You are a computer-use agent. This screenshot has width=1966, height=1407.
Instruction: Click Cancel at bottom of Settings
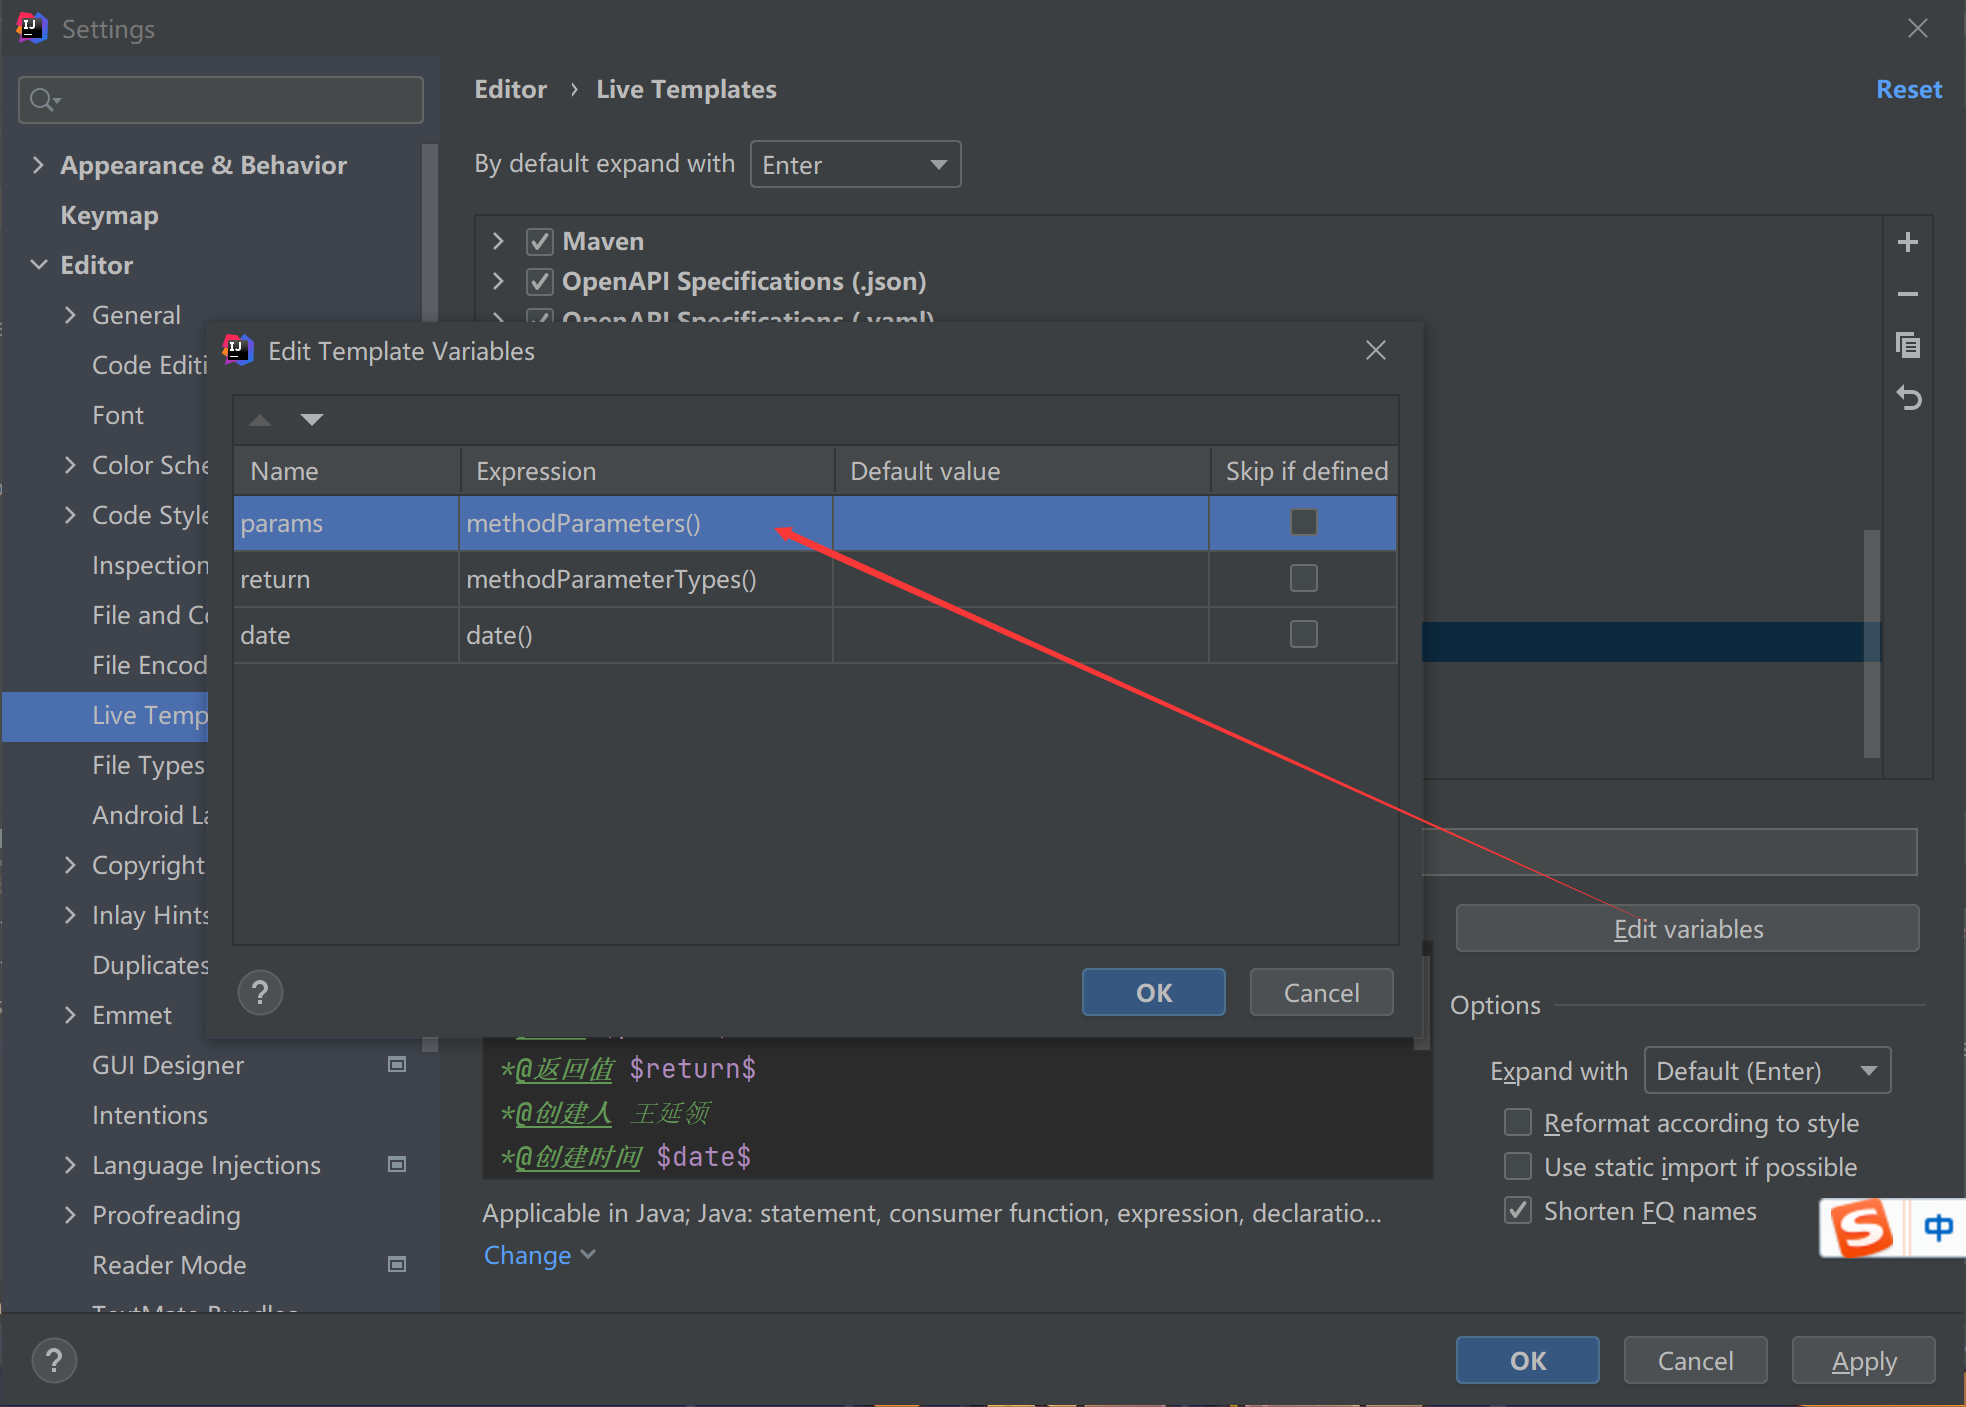1695,1360
